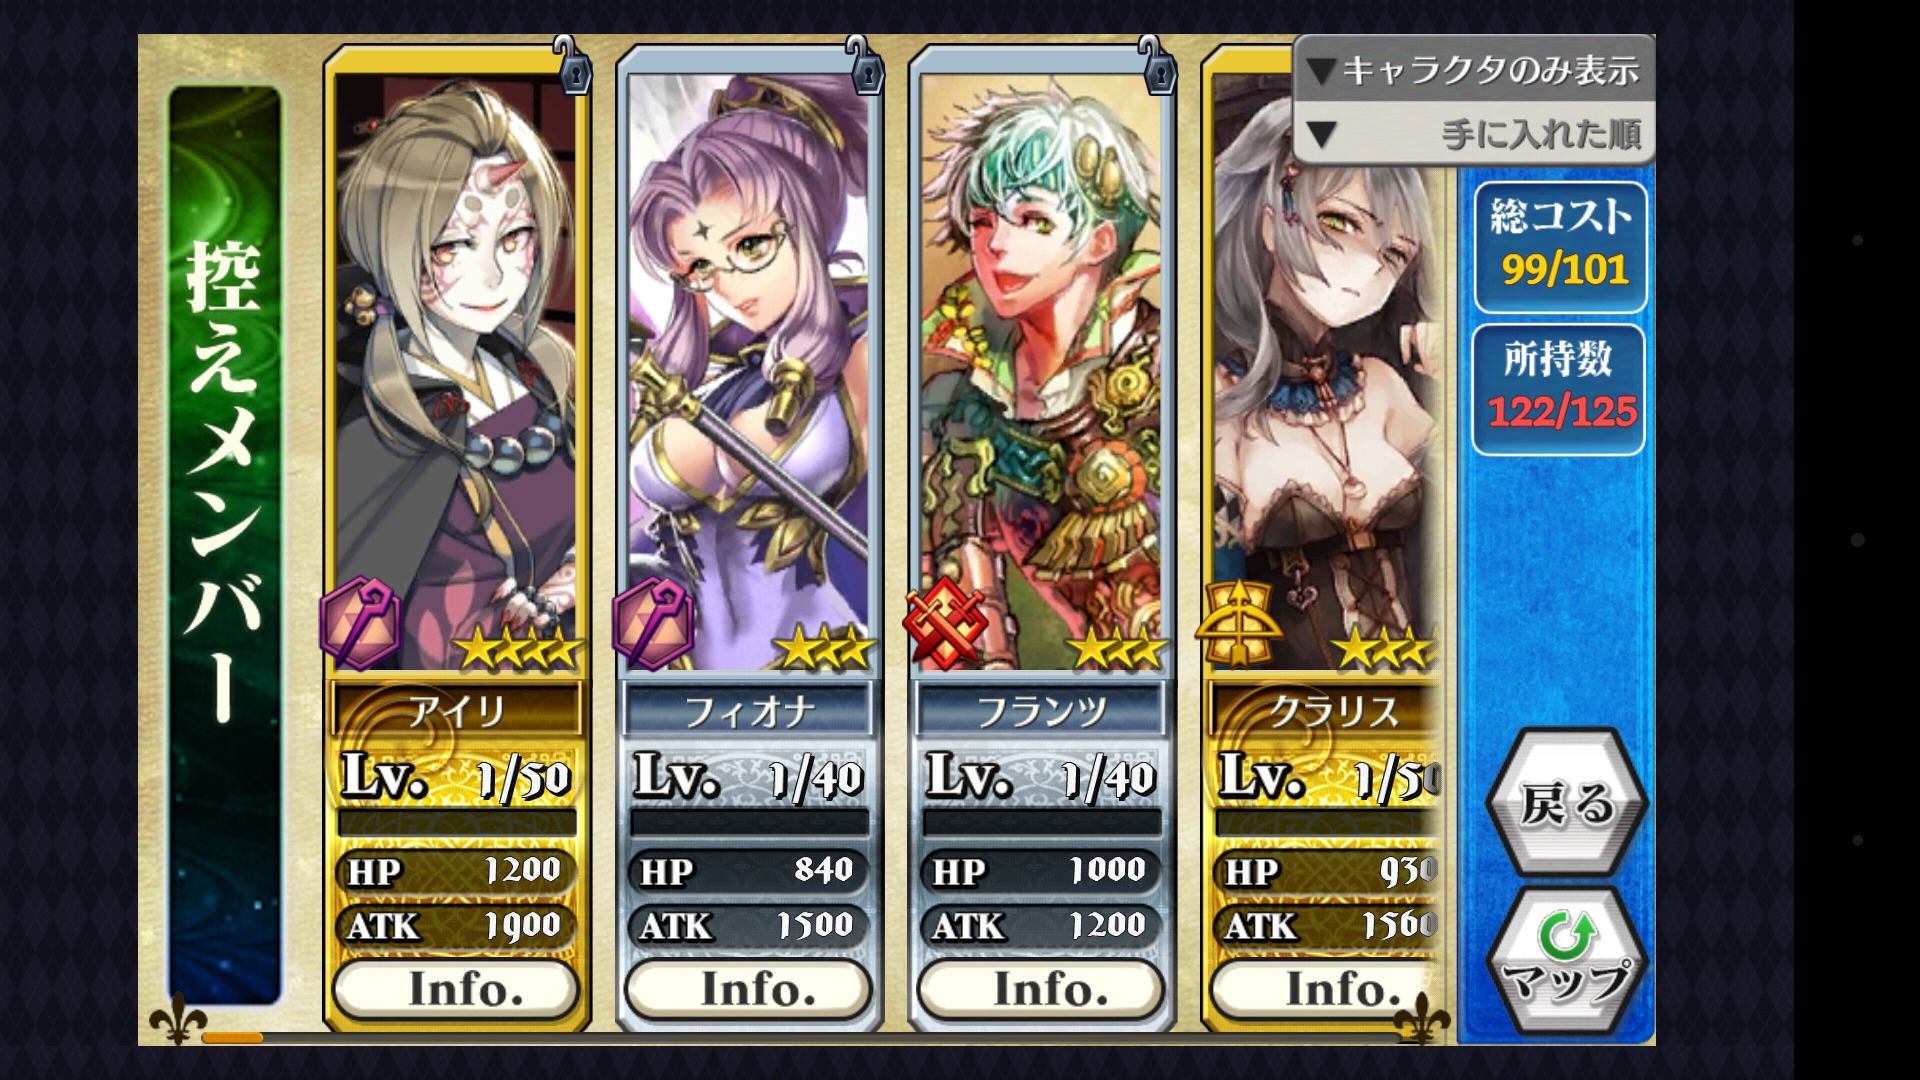
Task: Open the 手に入れた順 sort dropdown
Action: pos(1474,133)
